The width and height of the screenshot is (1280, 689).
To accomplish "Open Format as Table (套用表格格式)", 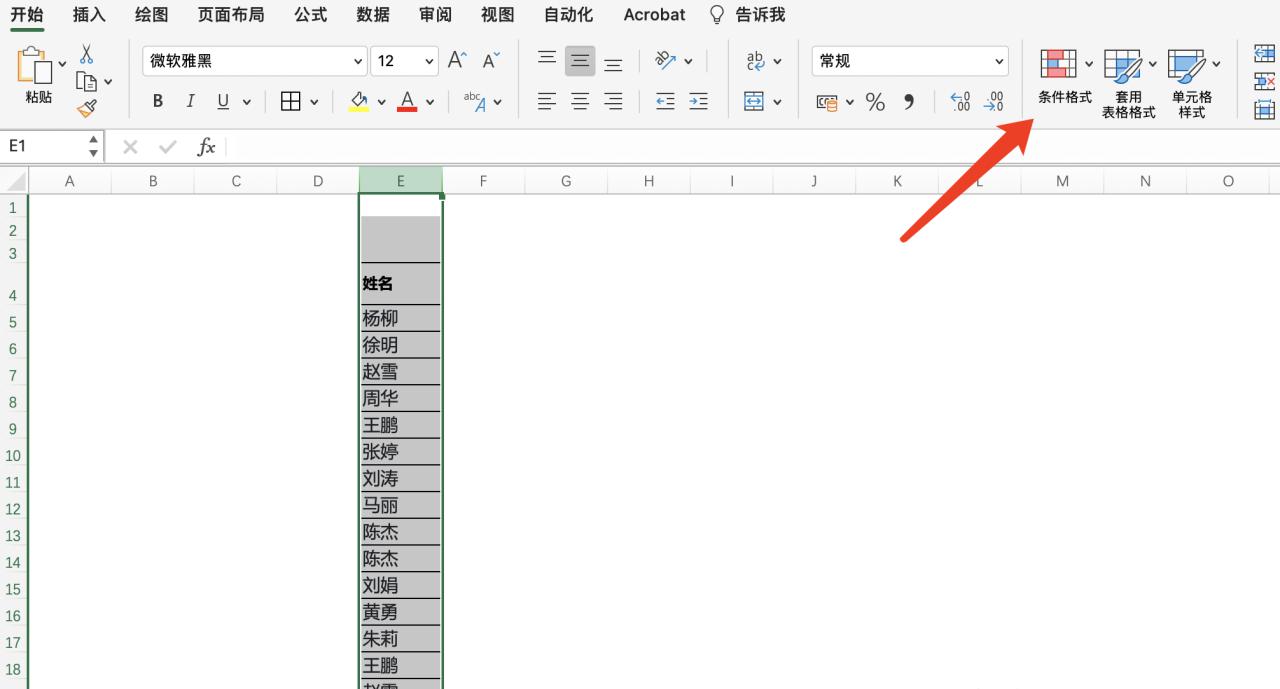I will point(1128,83).
